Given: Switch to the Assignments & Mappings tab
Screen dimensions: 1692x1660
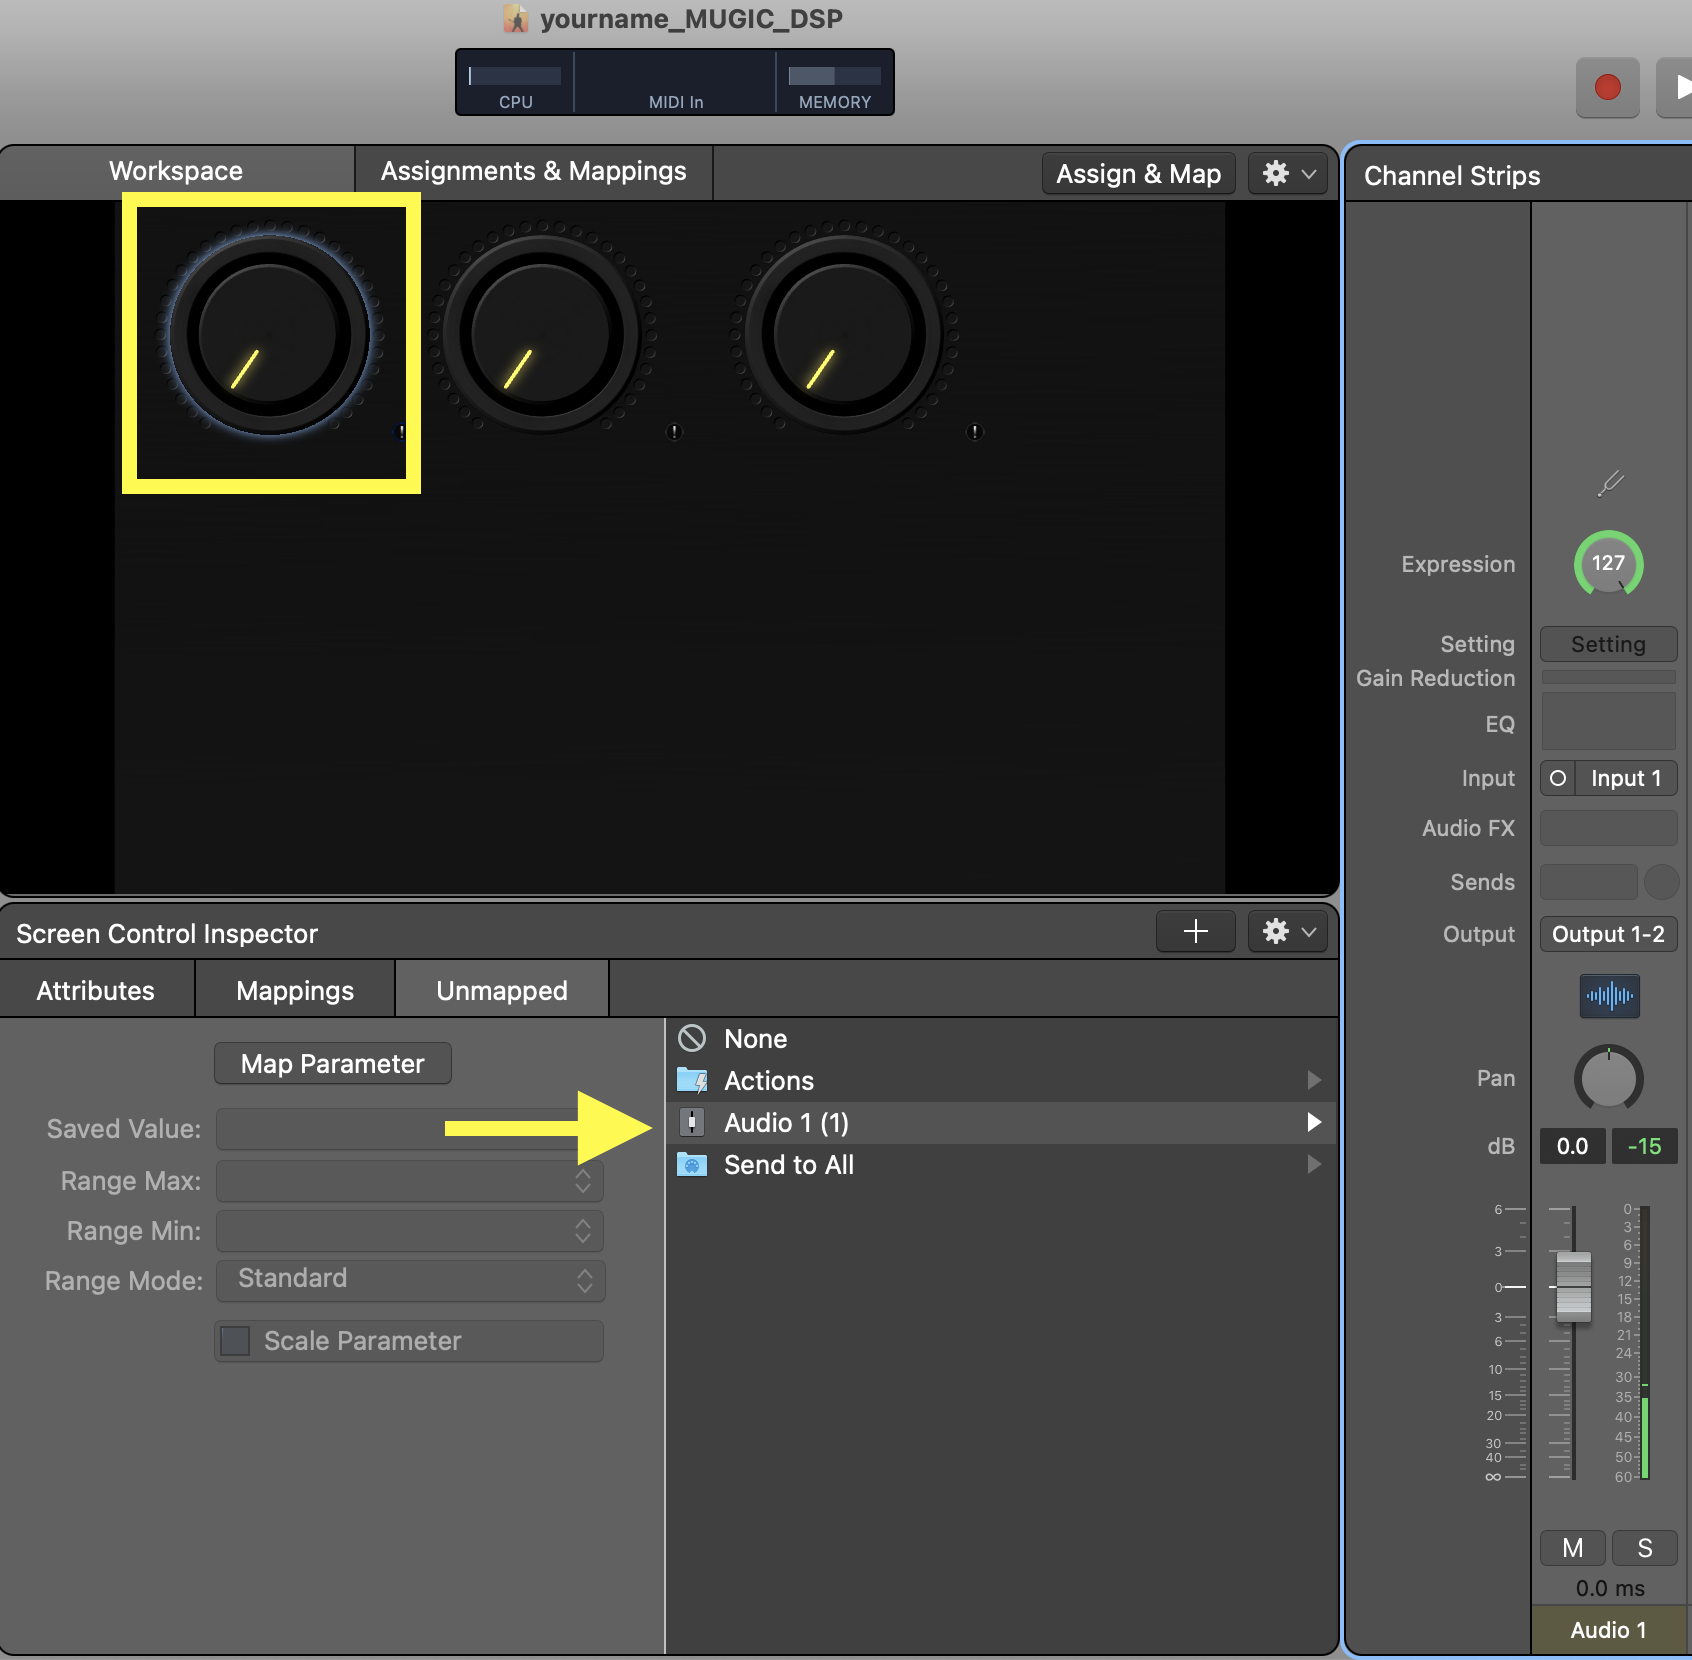Looking at the screenshot, I should [x=533, y=172].
